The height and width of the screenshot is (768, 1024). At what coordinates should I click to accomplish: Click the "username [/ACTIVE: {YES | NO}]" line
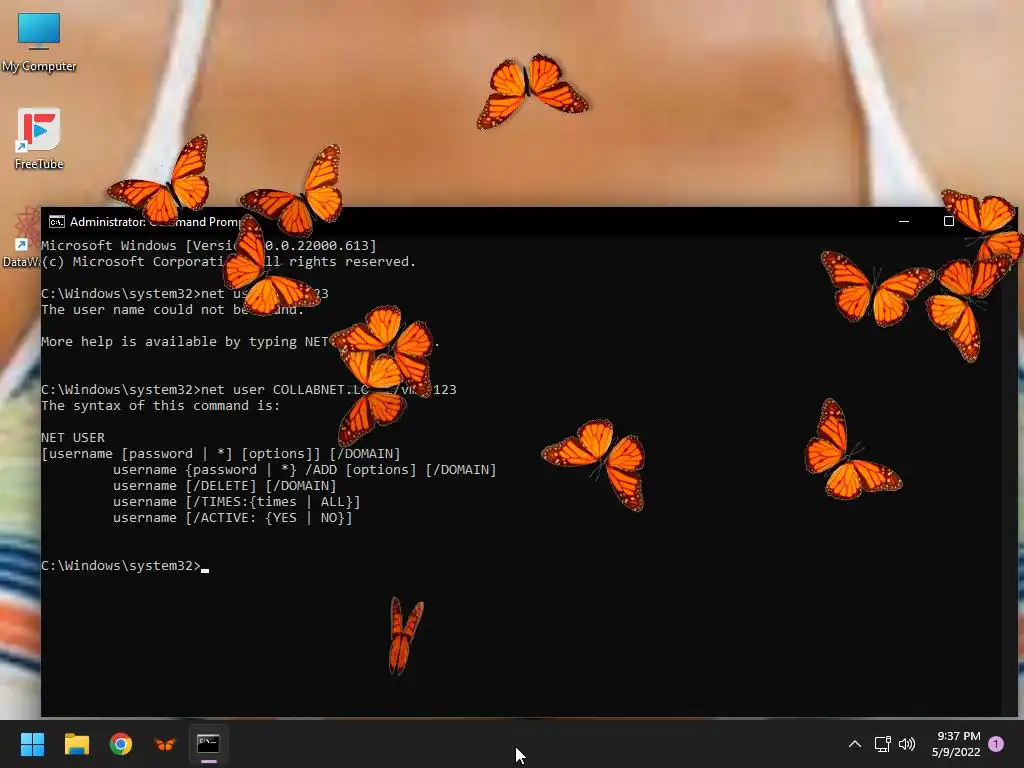tap(232, 518)
